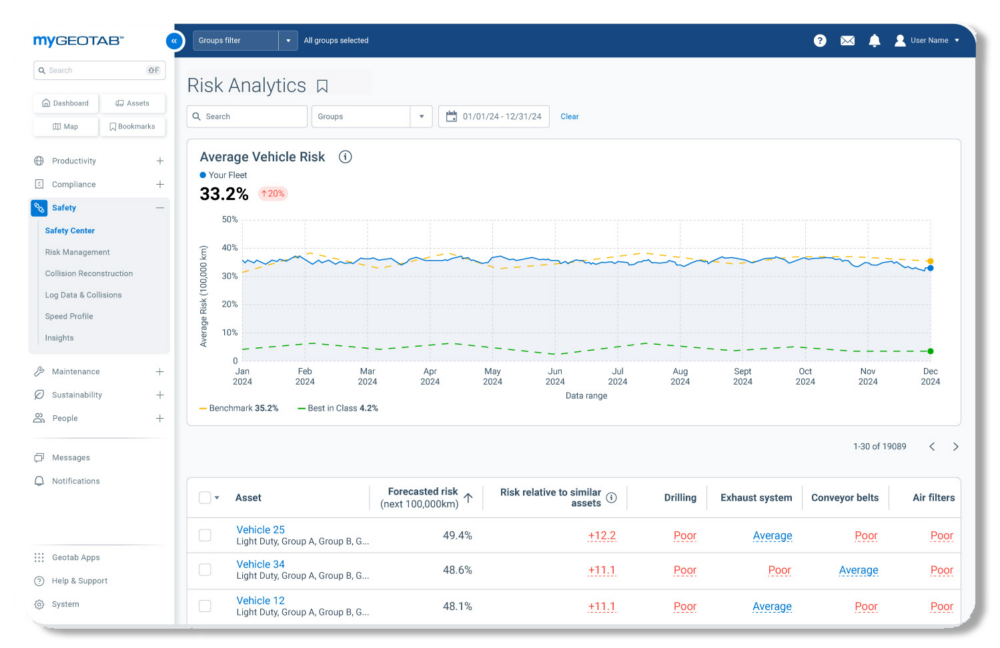
Task: Open the Vehicle 12 asset link
Action: pyautogui.click(x=260, y=601)
